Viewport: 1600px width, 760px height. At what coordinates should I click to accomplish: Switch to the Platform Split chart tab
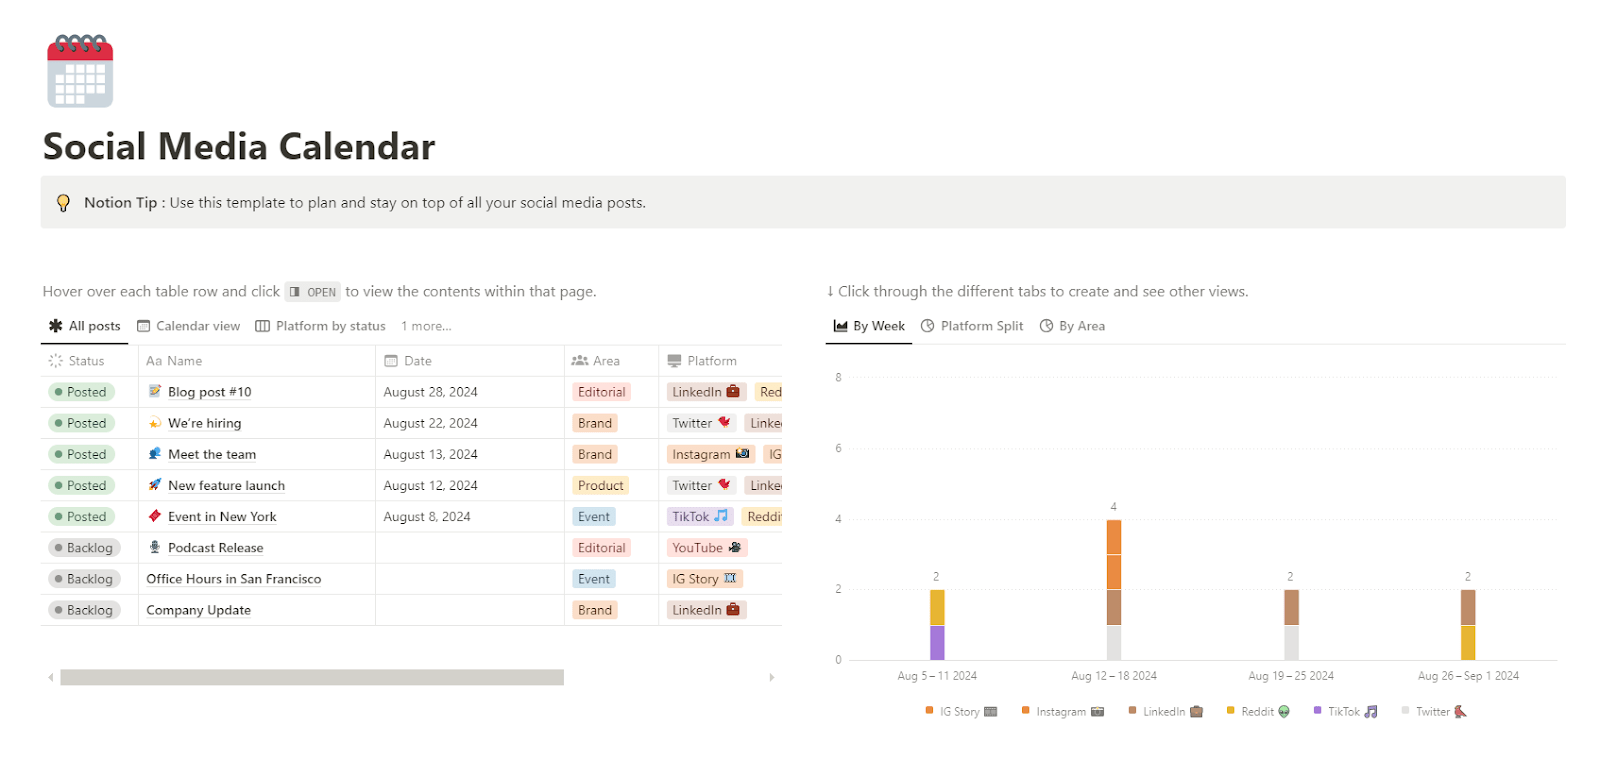[972, 326]
